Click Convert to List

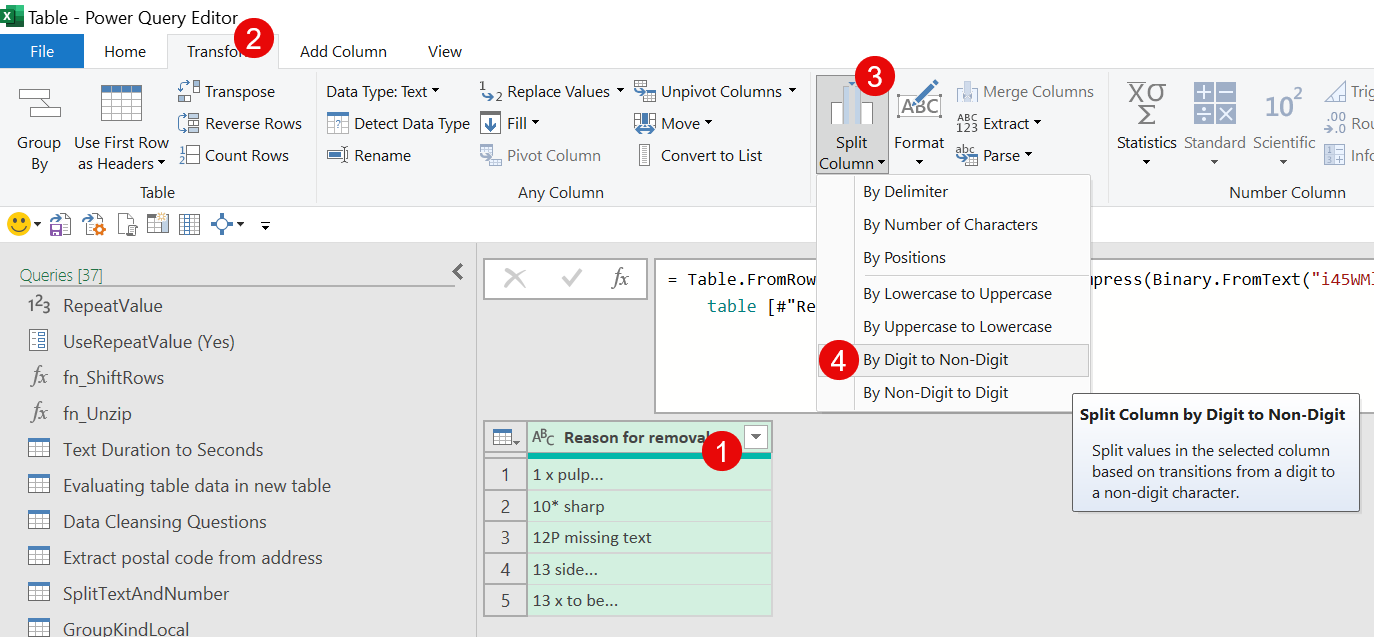point(698,155)
